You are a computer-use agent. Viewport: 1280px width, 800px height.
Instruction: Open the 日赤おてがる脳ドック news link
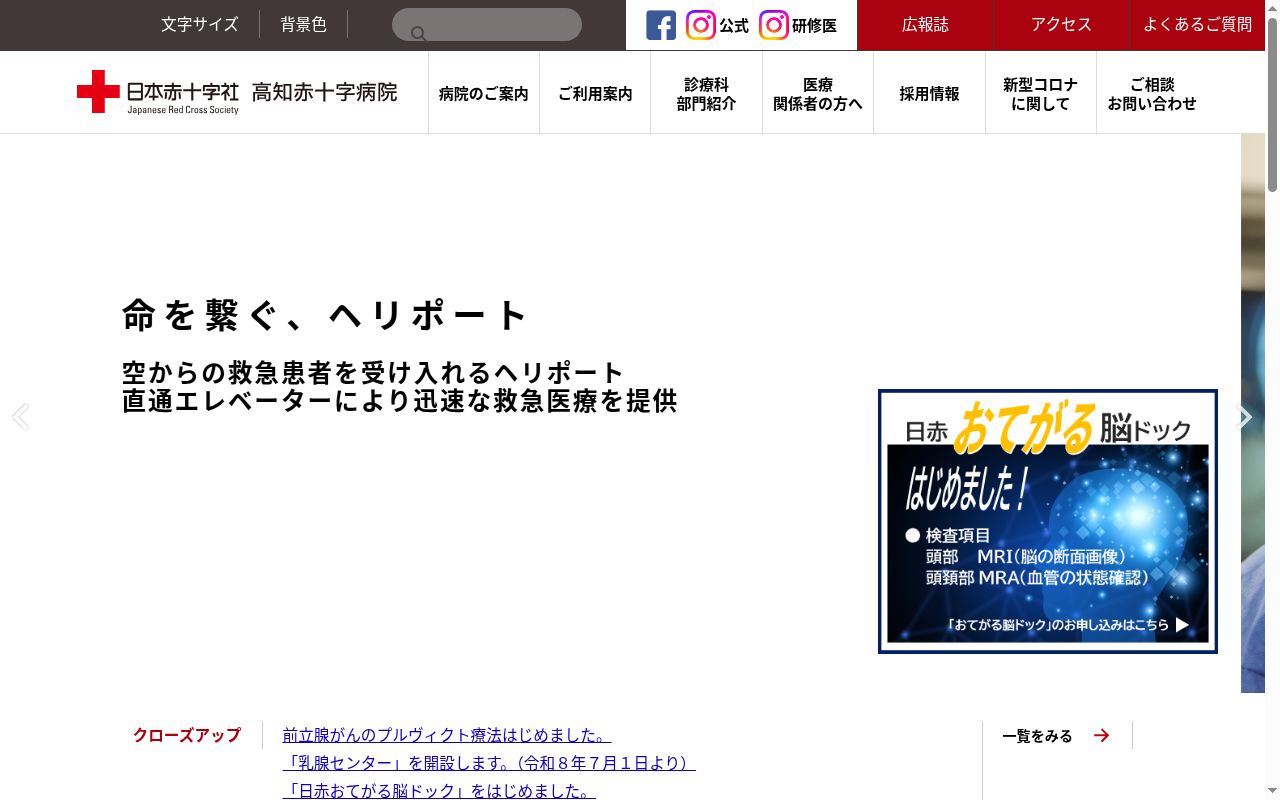coord(439,790)
